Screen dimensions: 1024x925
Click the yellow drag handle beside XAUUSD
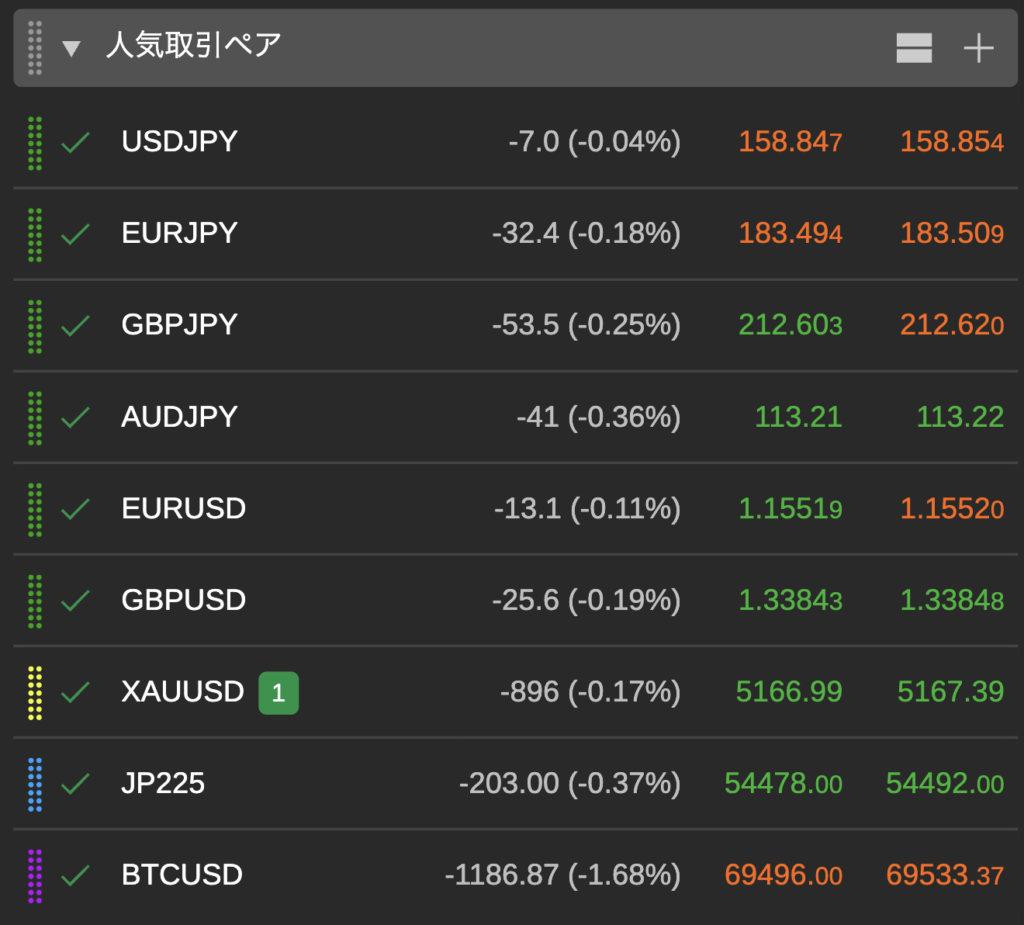[x=35, y=693]
